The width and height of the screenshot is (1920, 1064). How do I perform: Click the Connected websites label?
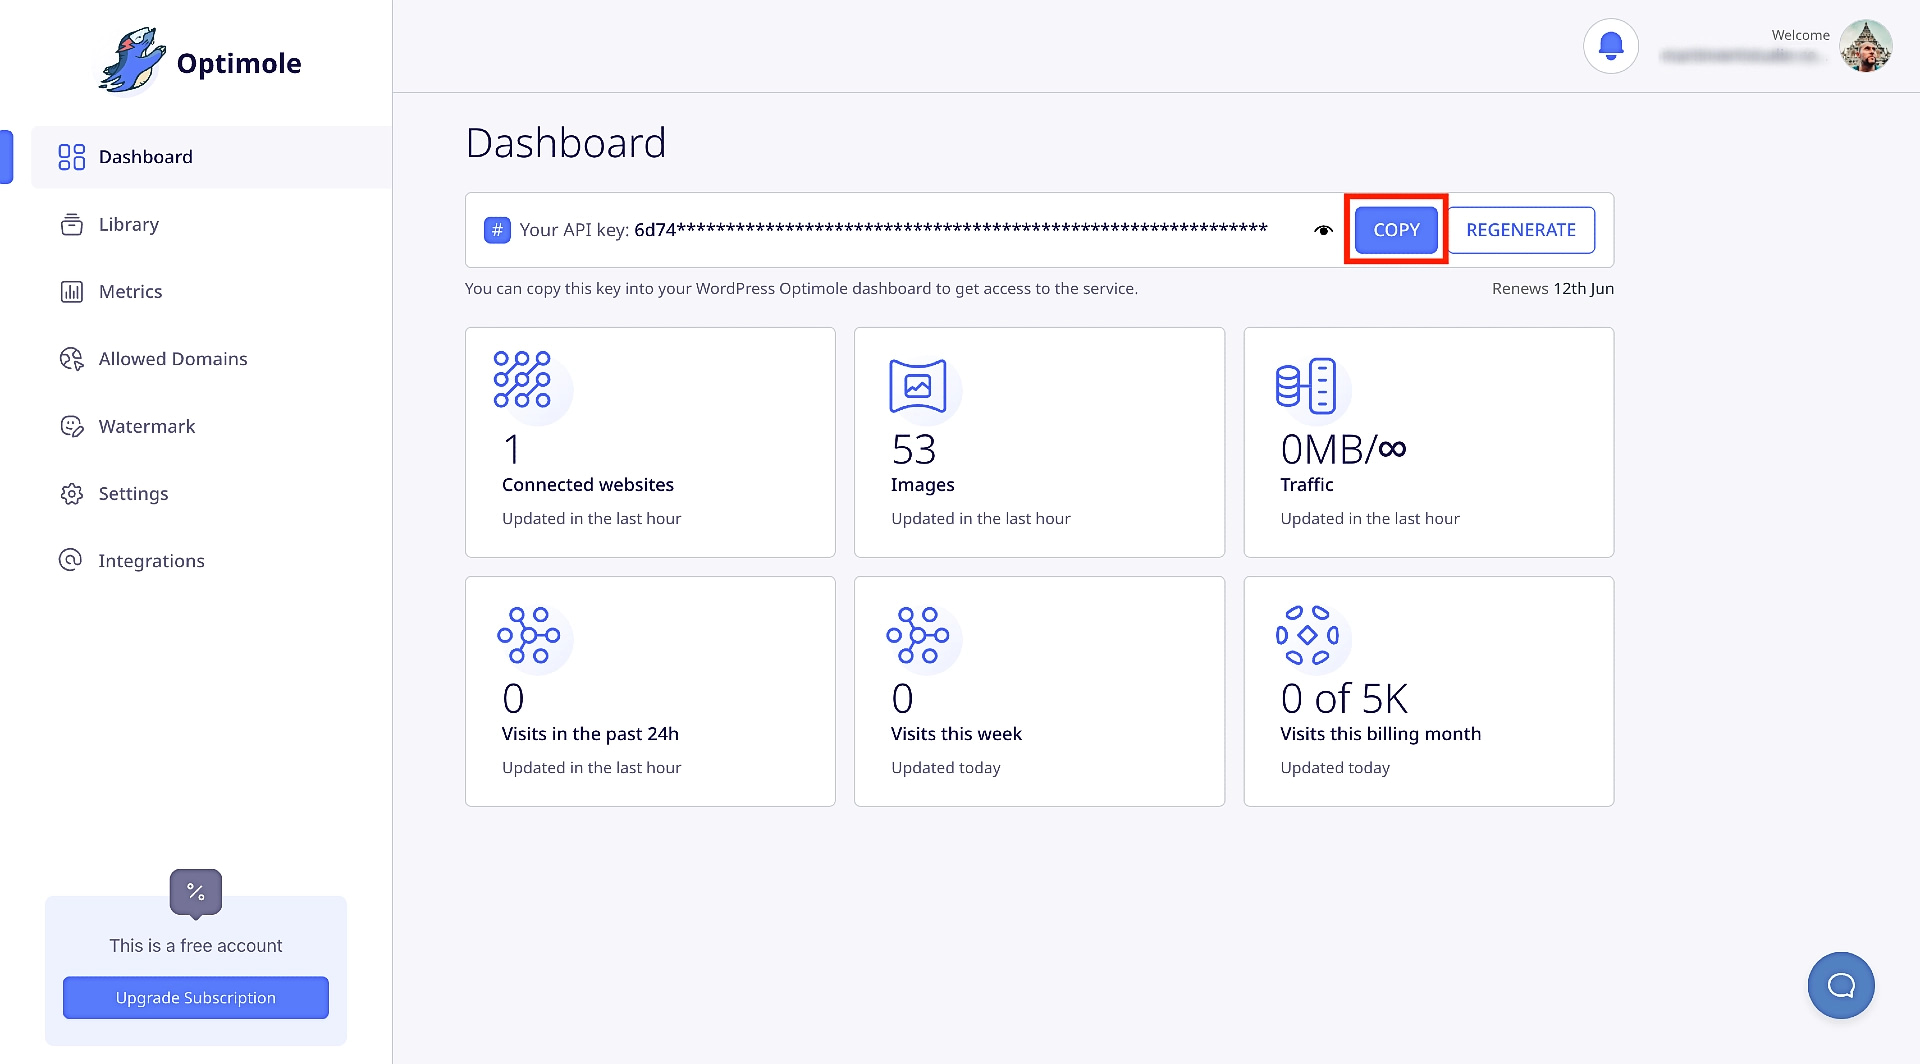(x=588, y=485)
